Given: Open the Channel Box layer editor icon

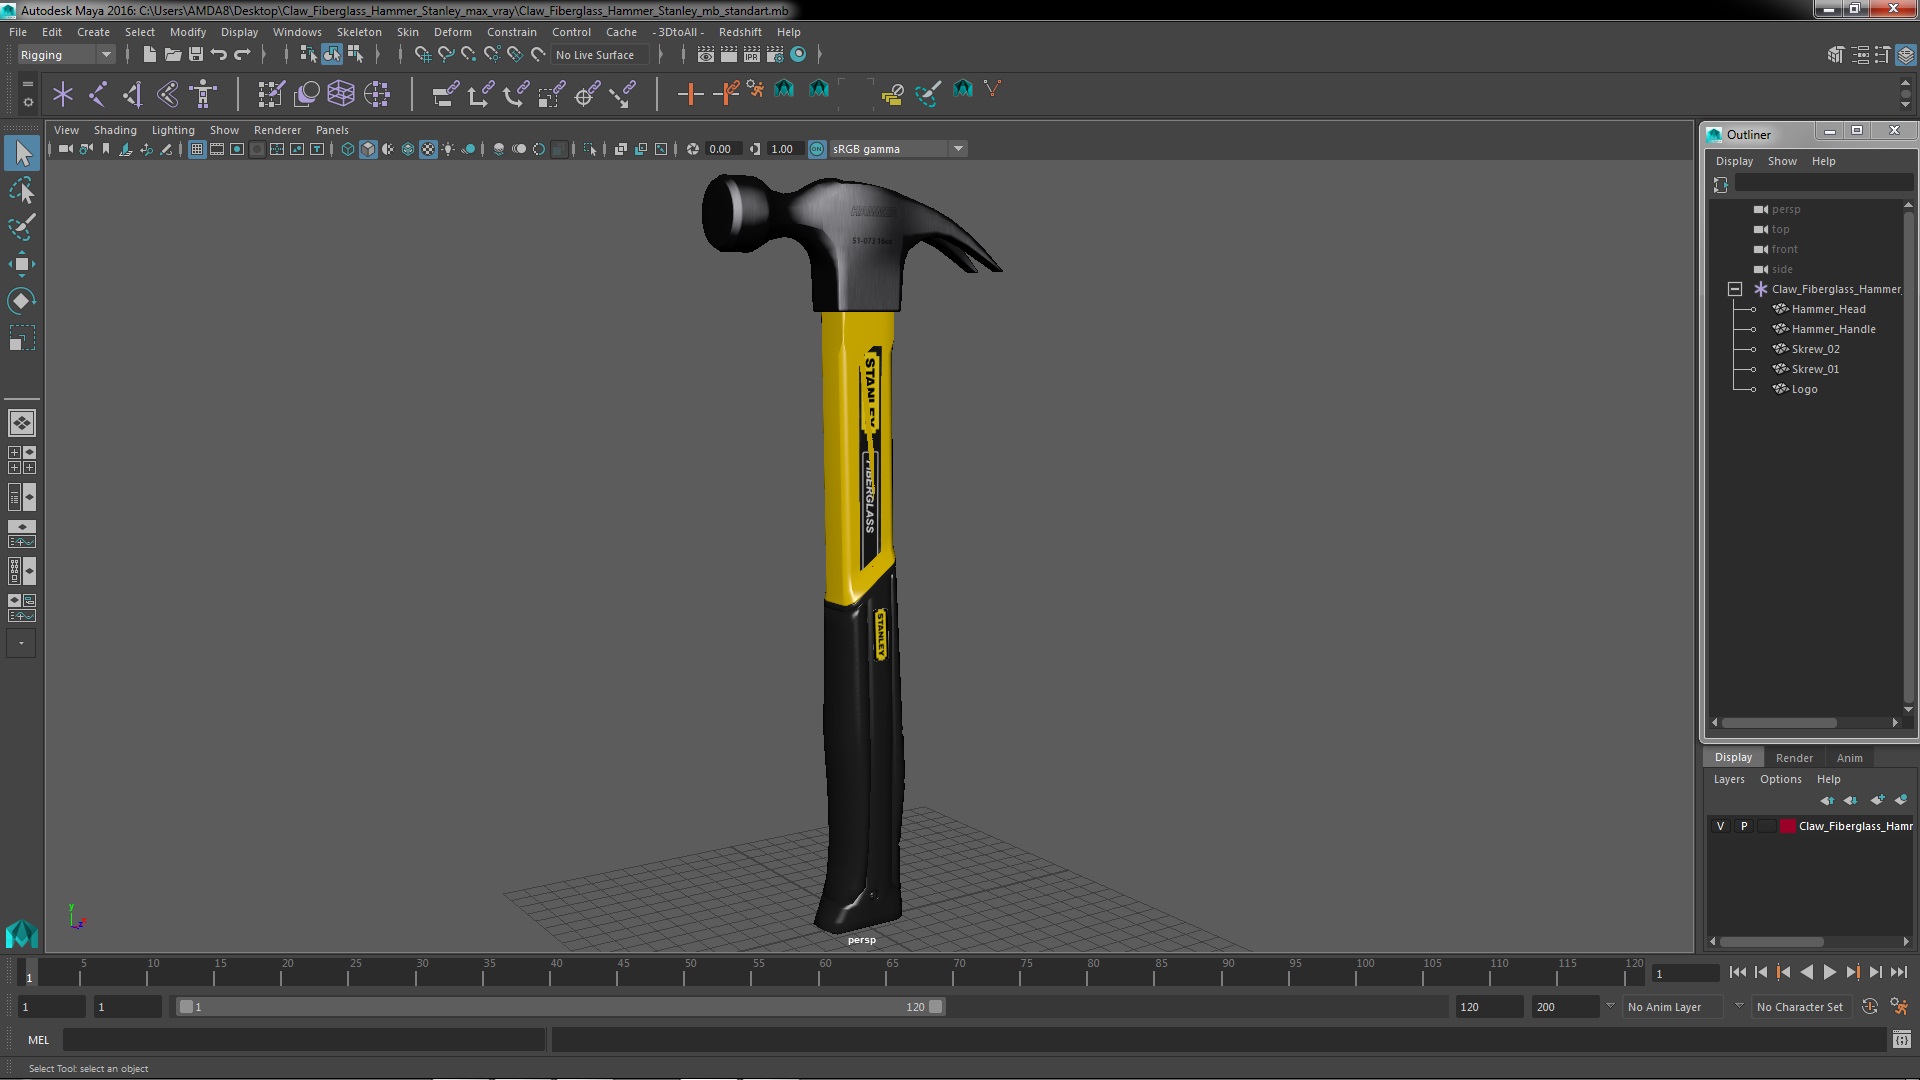Looking at the screenshot, I should pyautogui.click(x=1905, y=55).
